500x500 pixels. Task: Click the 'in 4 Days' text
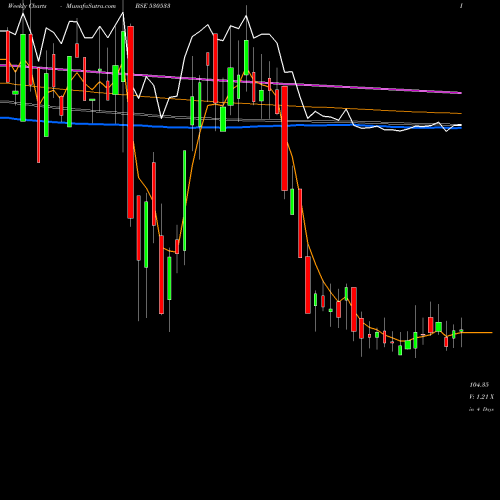click(481, 409)
